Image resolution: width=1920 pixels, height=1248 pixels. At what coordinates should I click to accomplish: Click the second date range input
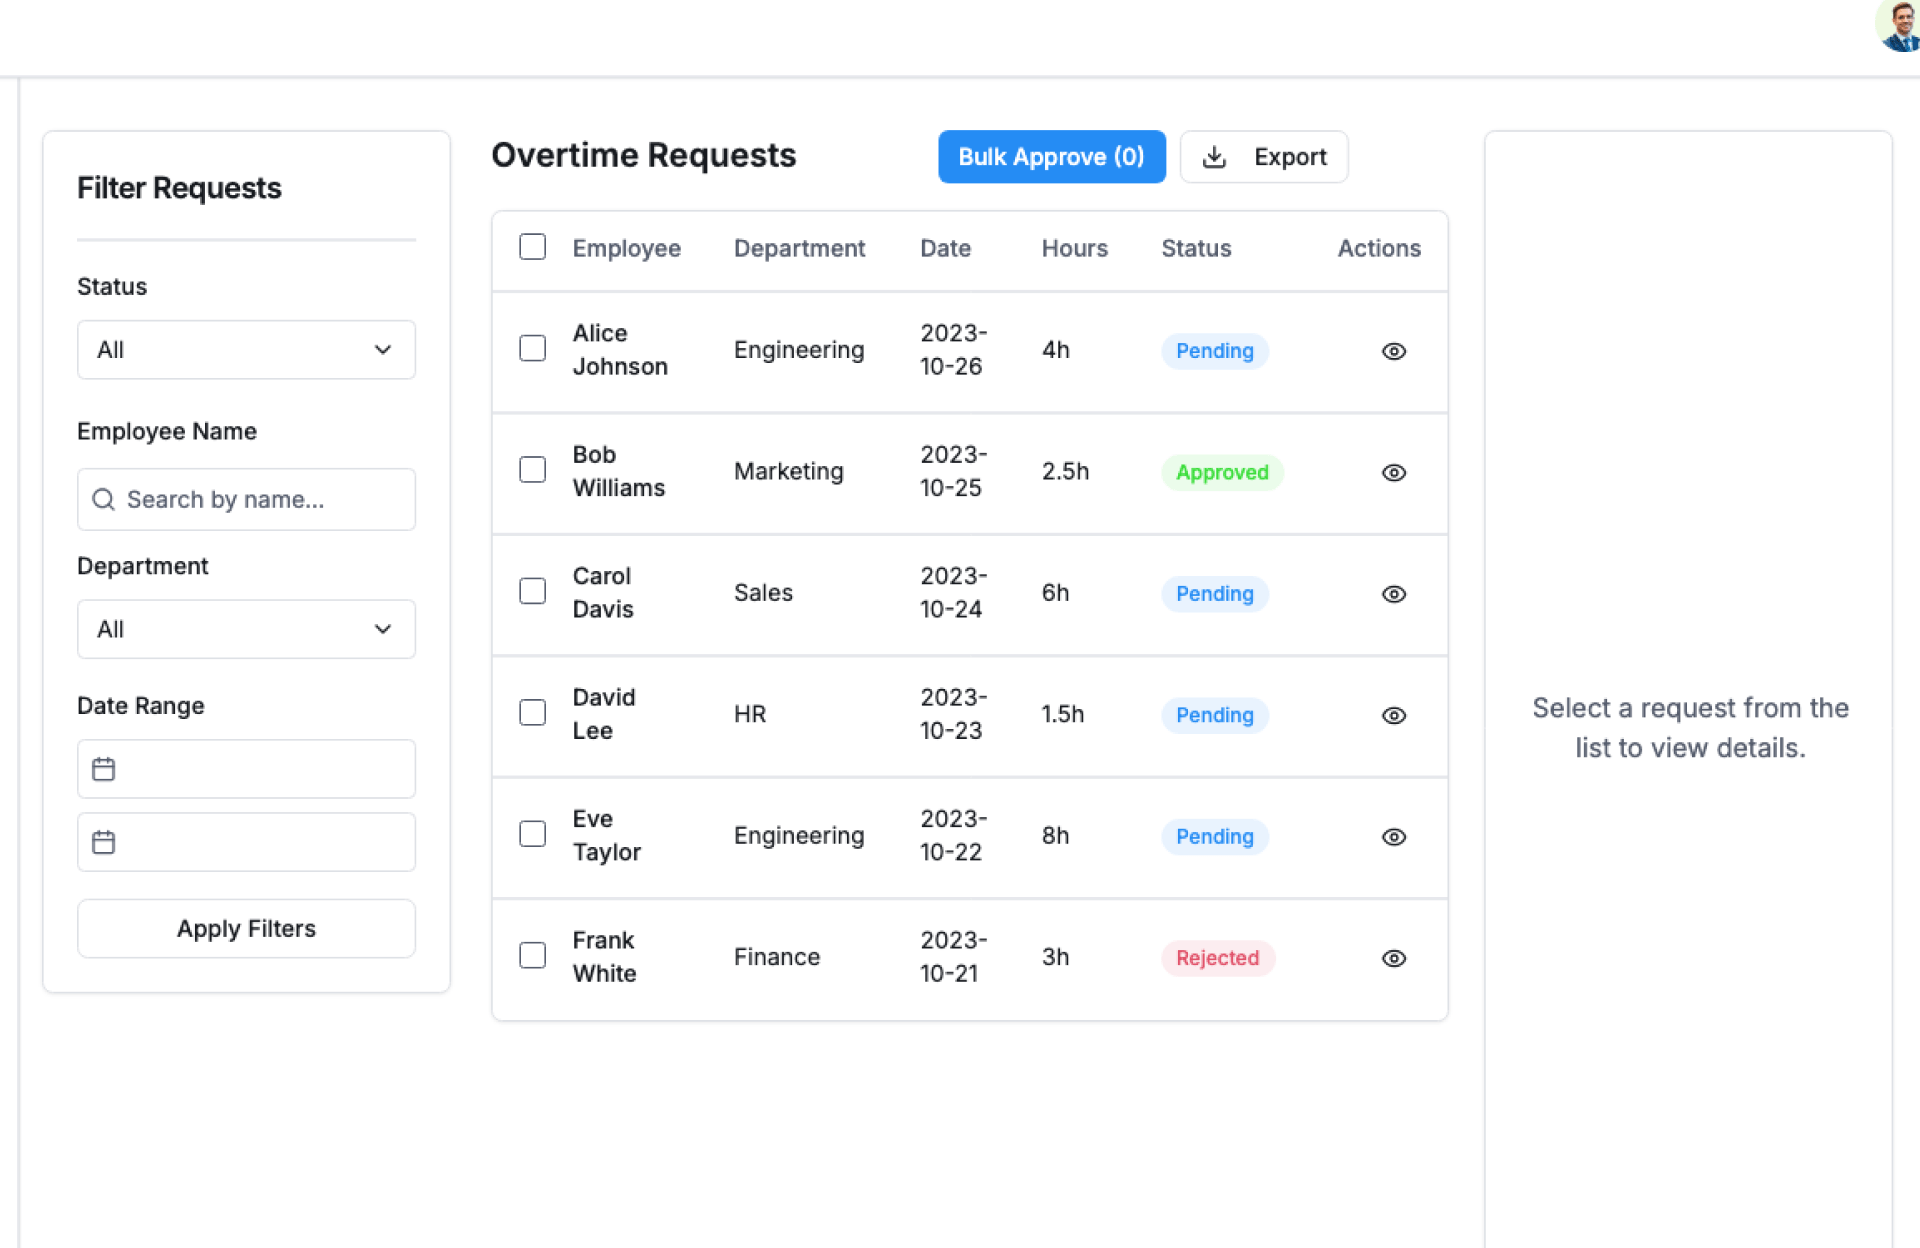click(260, 842)
